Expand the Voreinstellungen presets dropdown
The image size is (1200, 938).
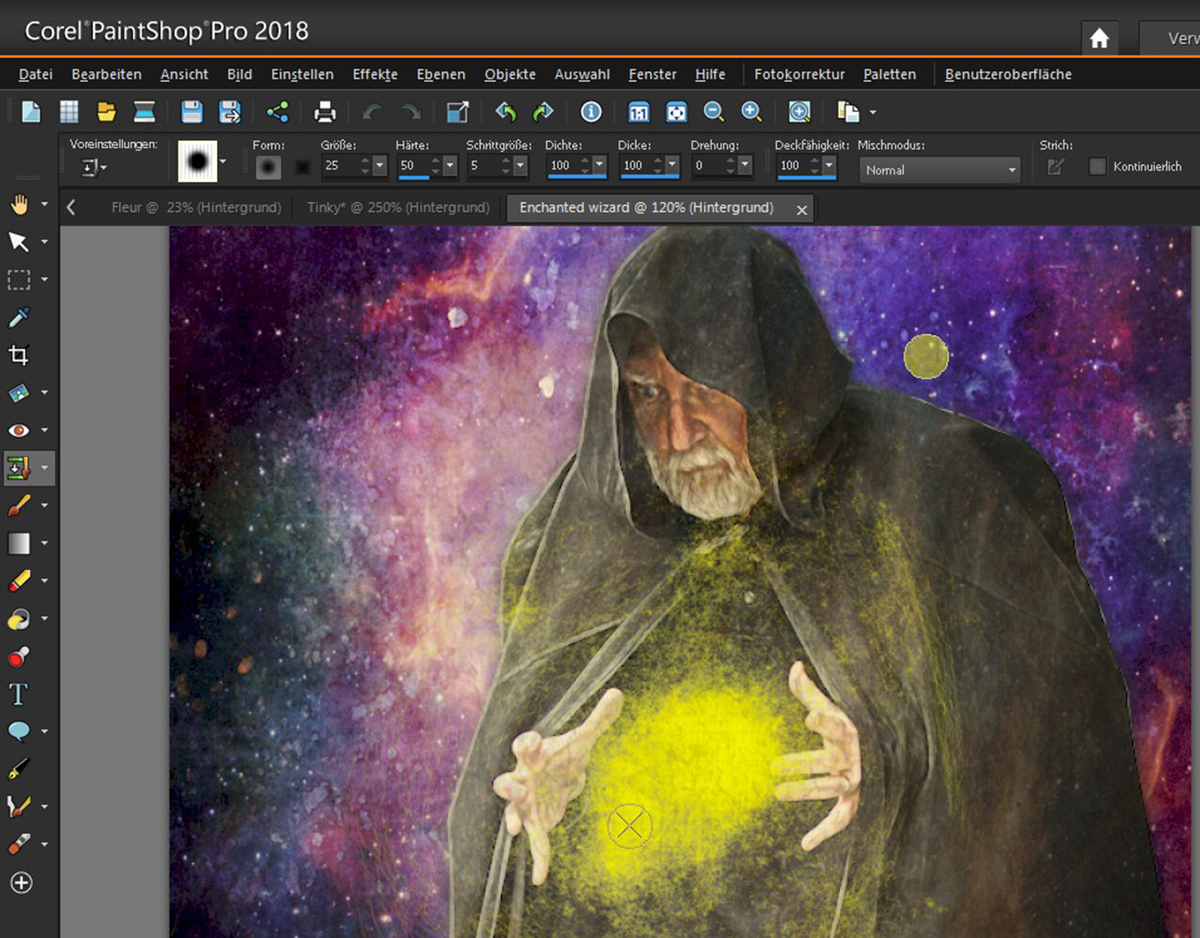point(94,167)
